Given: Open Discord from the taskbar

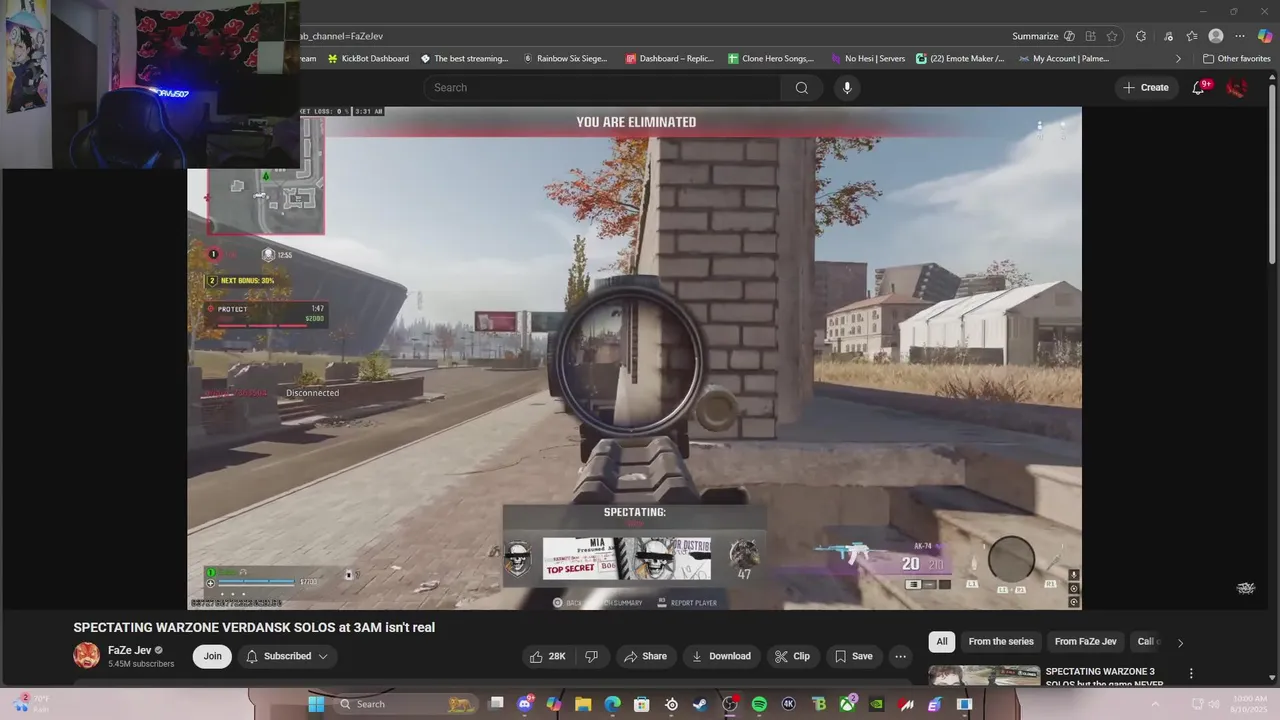Looking at the screenshot, I should point(524,704).
